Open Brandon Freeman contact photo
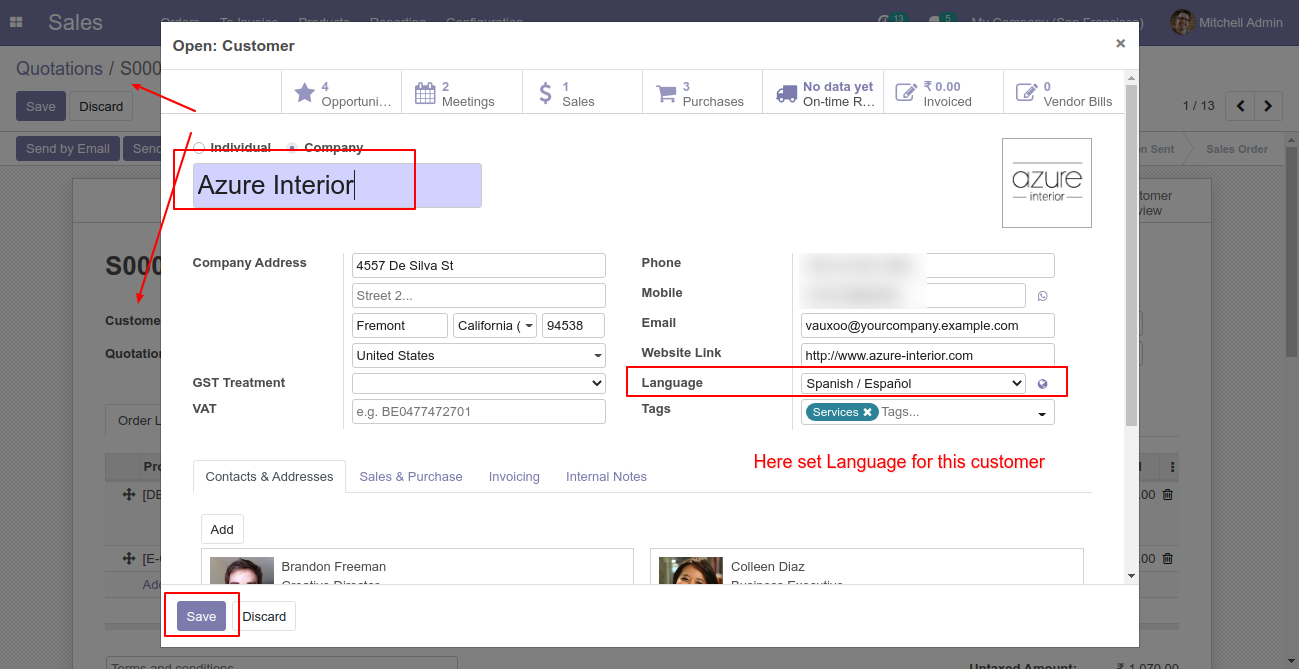 click(242, 571)
